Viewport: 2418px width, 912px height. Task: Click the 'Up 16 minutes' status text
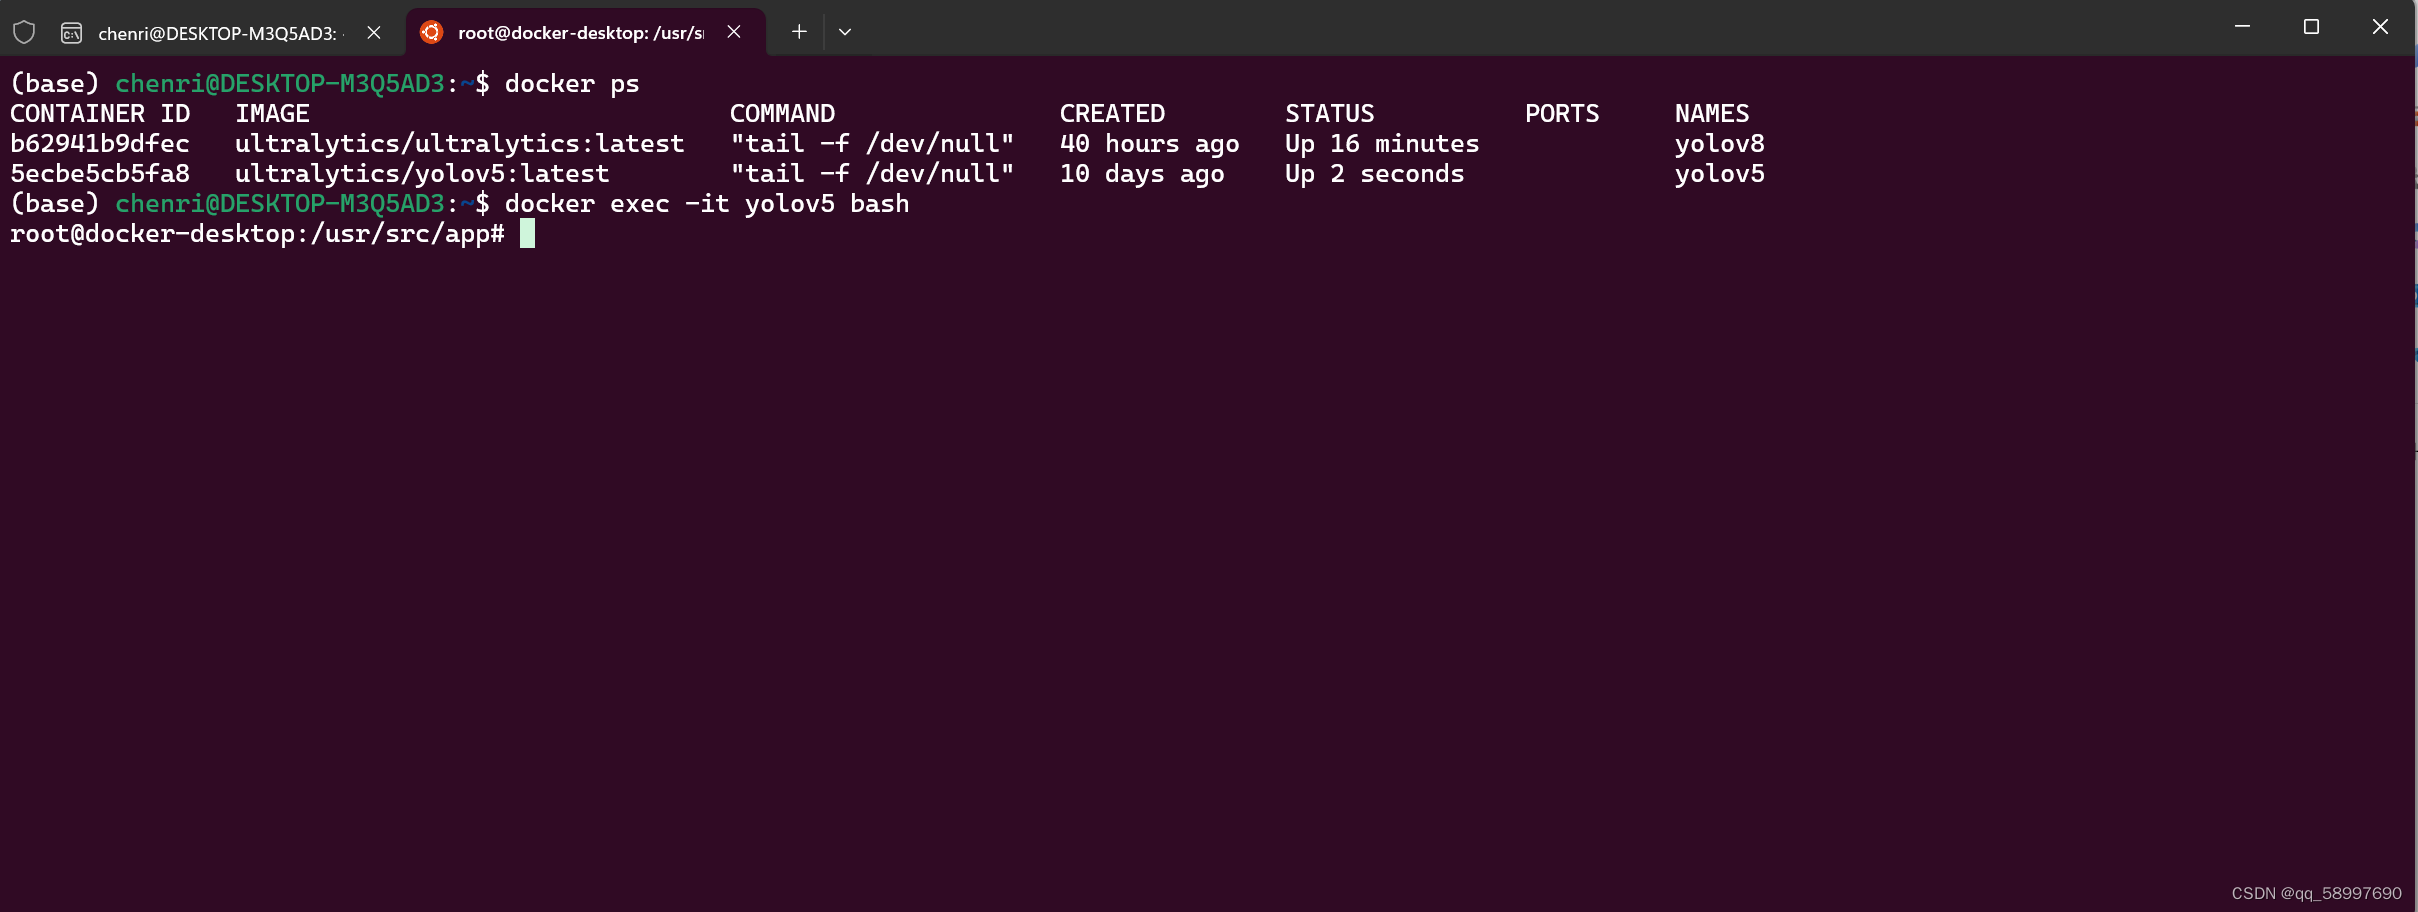[1382, 144]
